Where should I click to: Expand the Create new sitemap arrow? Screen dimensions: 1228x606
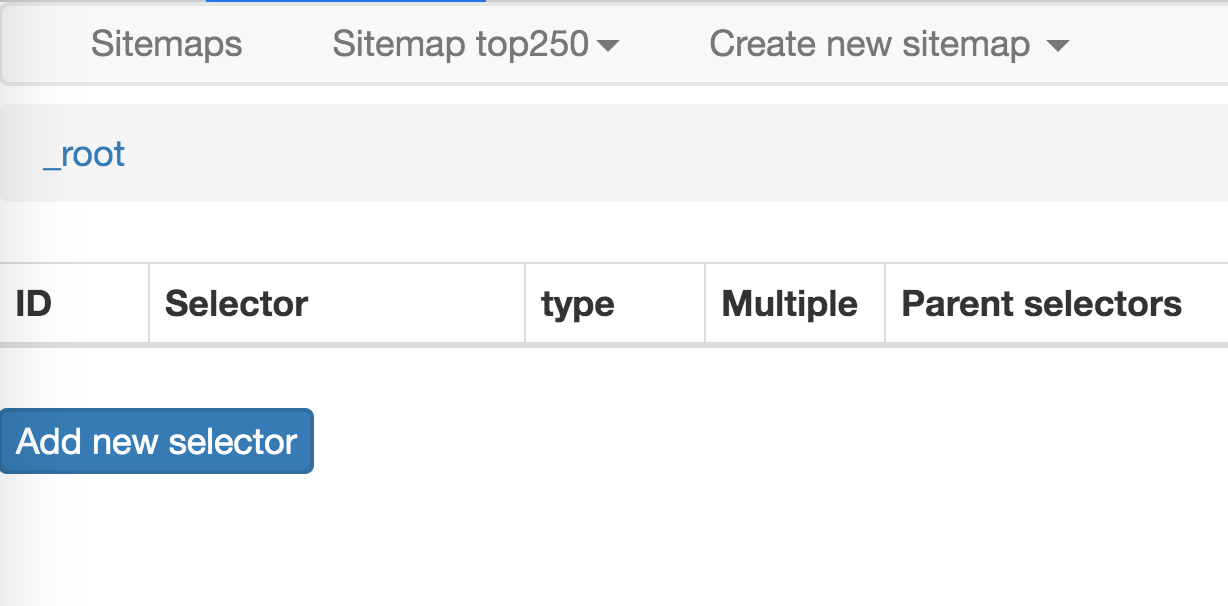click(x=1057, y=46)
